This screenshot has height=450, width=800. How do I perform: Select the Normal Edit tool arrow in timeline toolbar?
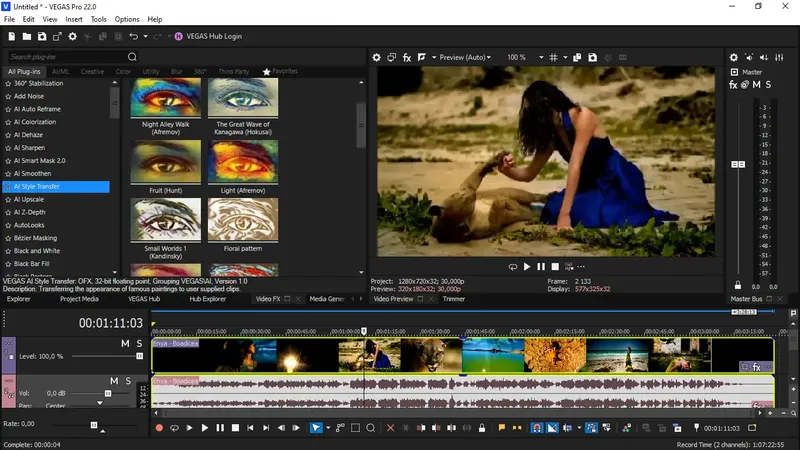click(315, 428)
